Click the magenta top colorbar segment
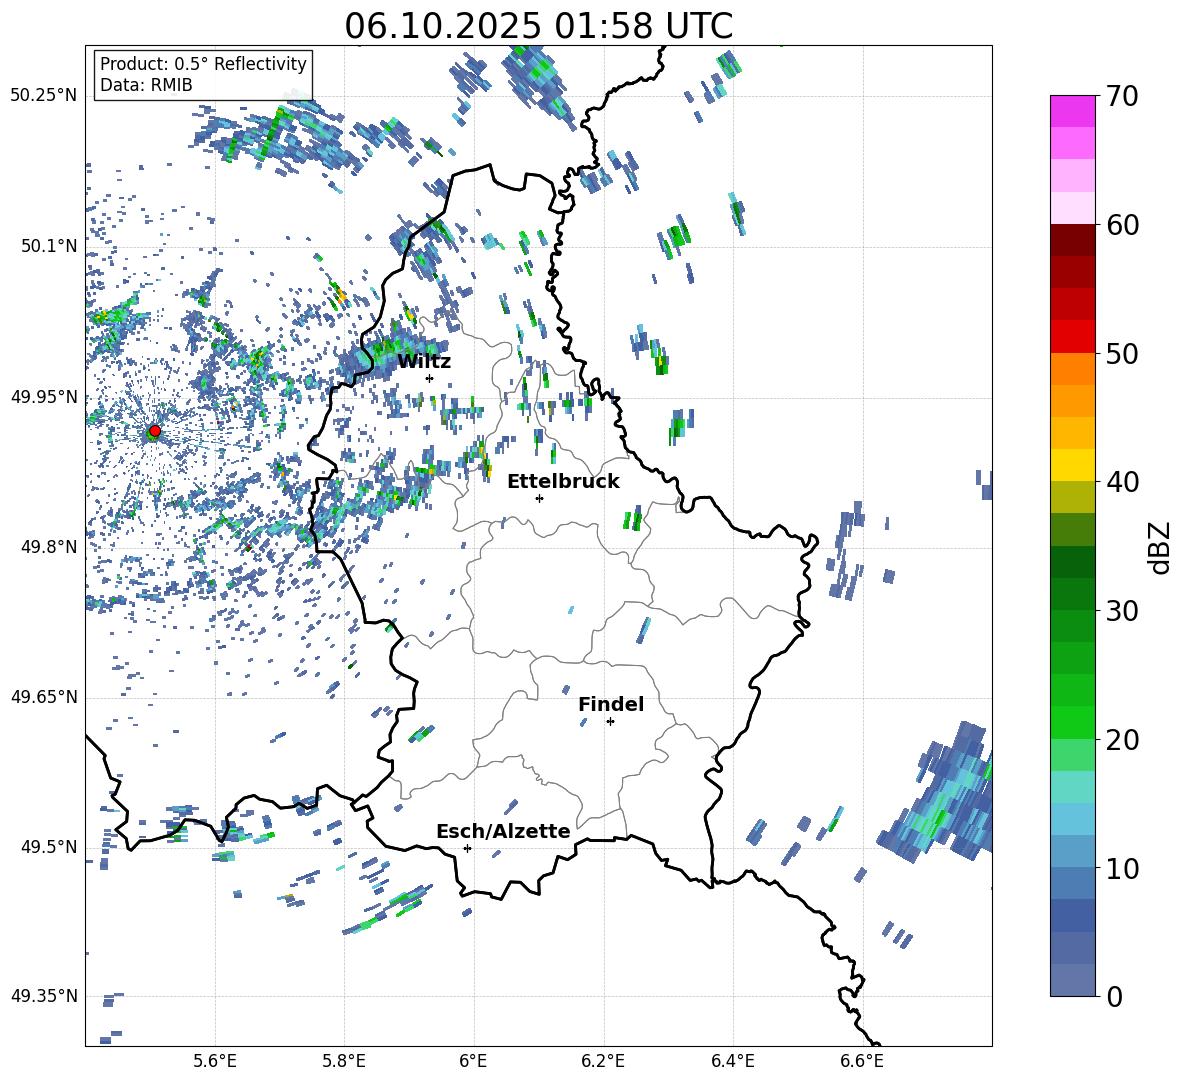Screen dimensions: 1184x1081 coord(1072,111)
